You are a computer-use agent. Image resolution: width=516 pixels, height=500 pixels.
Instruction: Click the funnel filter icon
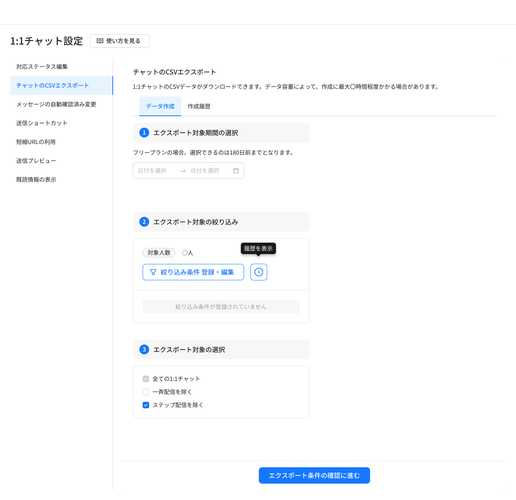coord(153,272)
